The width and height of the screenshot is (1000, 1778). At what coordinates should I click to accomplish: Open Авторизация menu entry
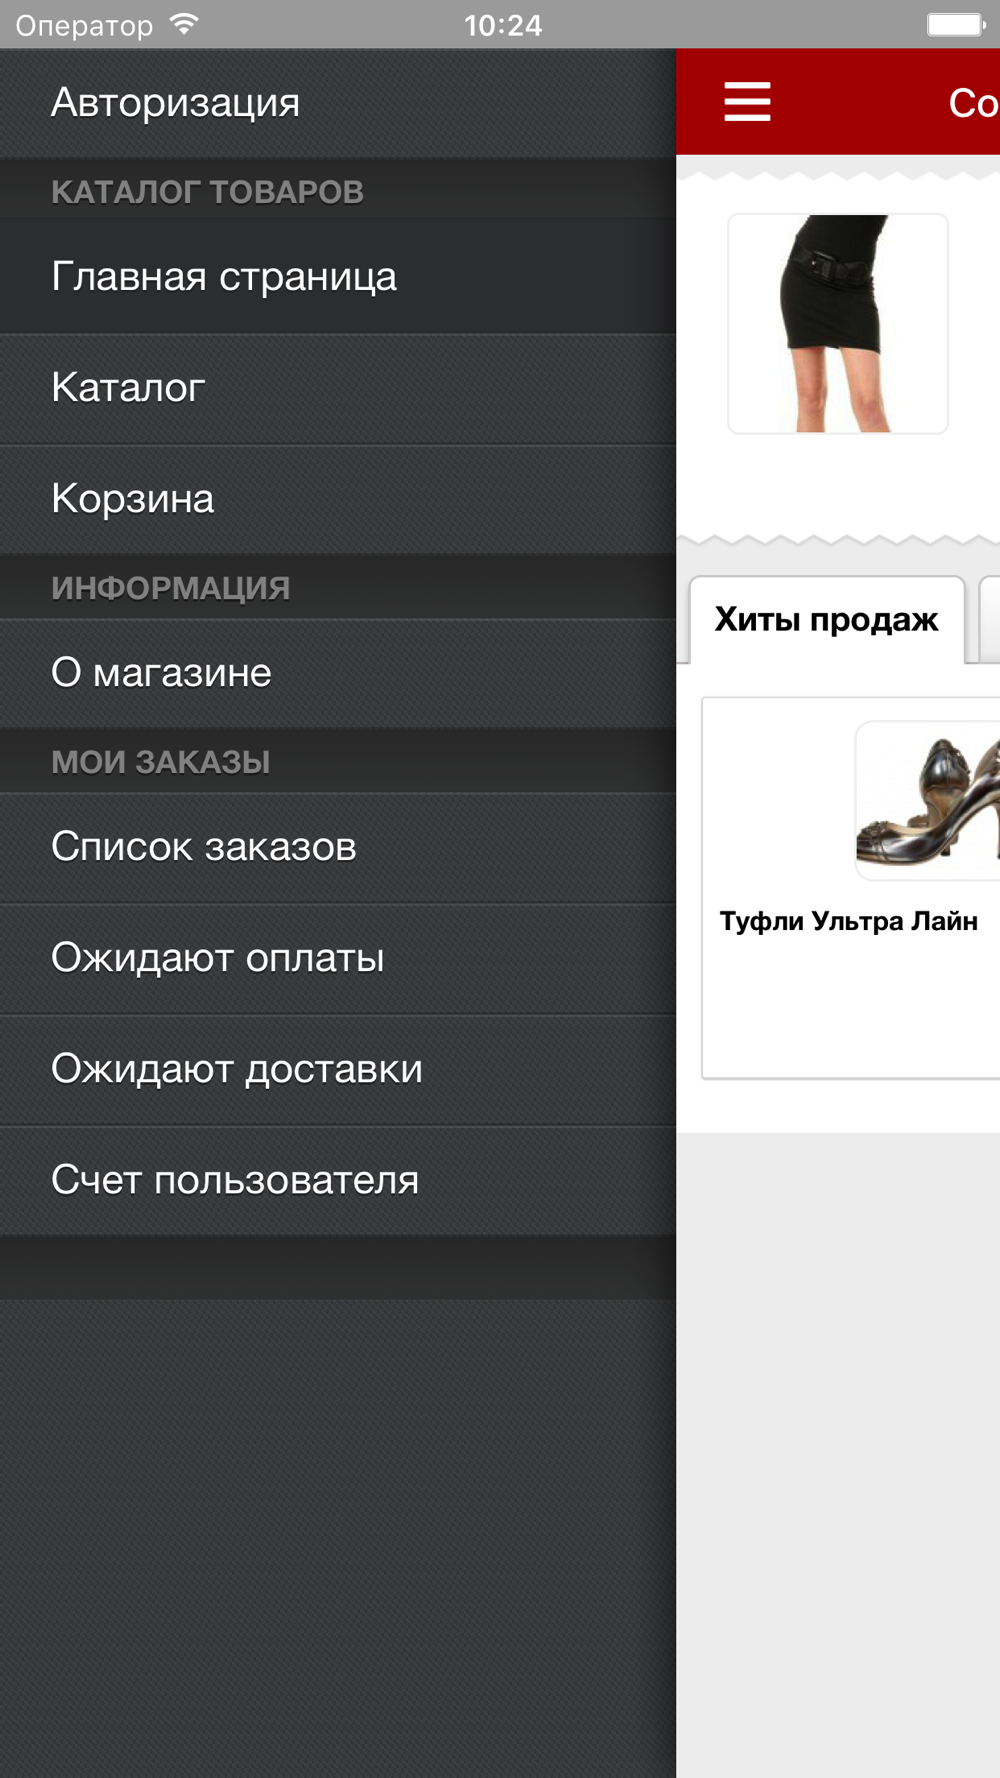coord(338,103)
